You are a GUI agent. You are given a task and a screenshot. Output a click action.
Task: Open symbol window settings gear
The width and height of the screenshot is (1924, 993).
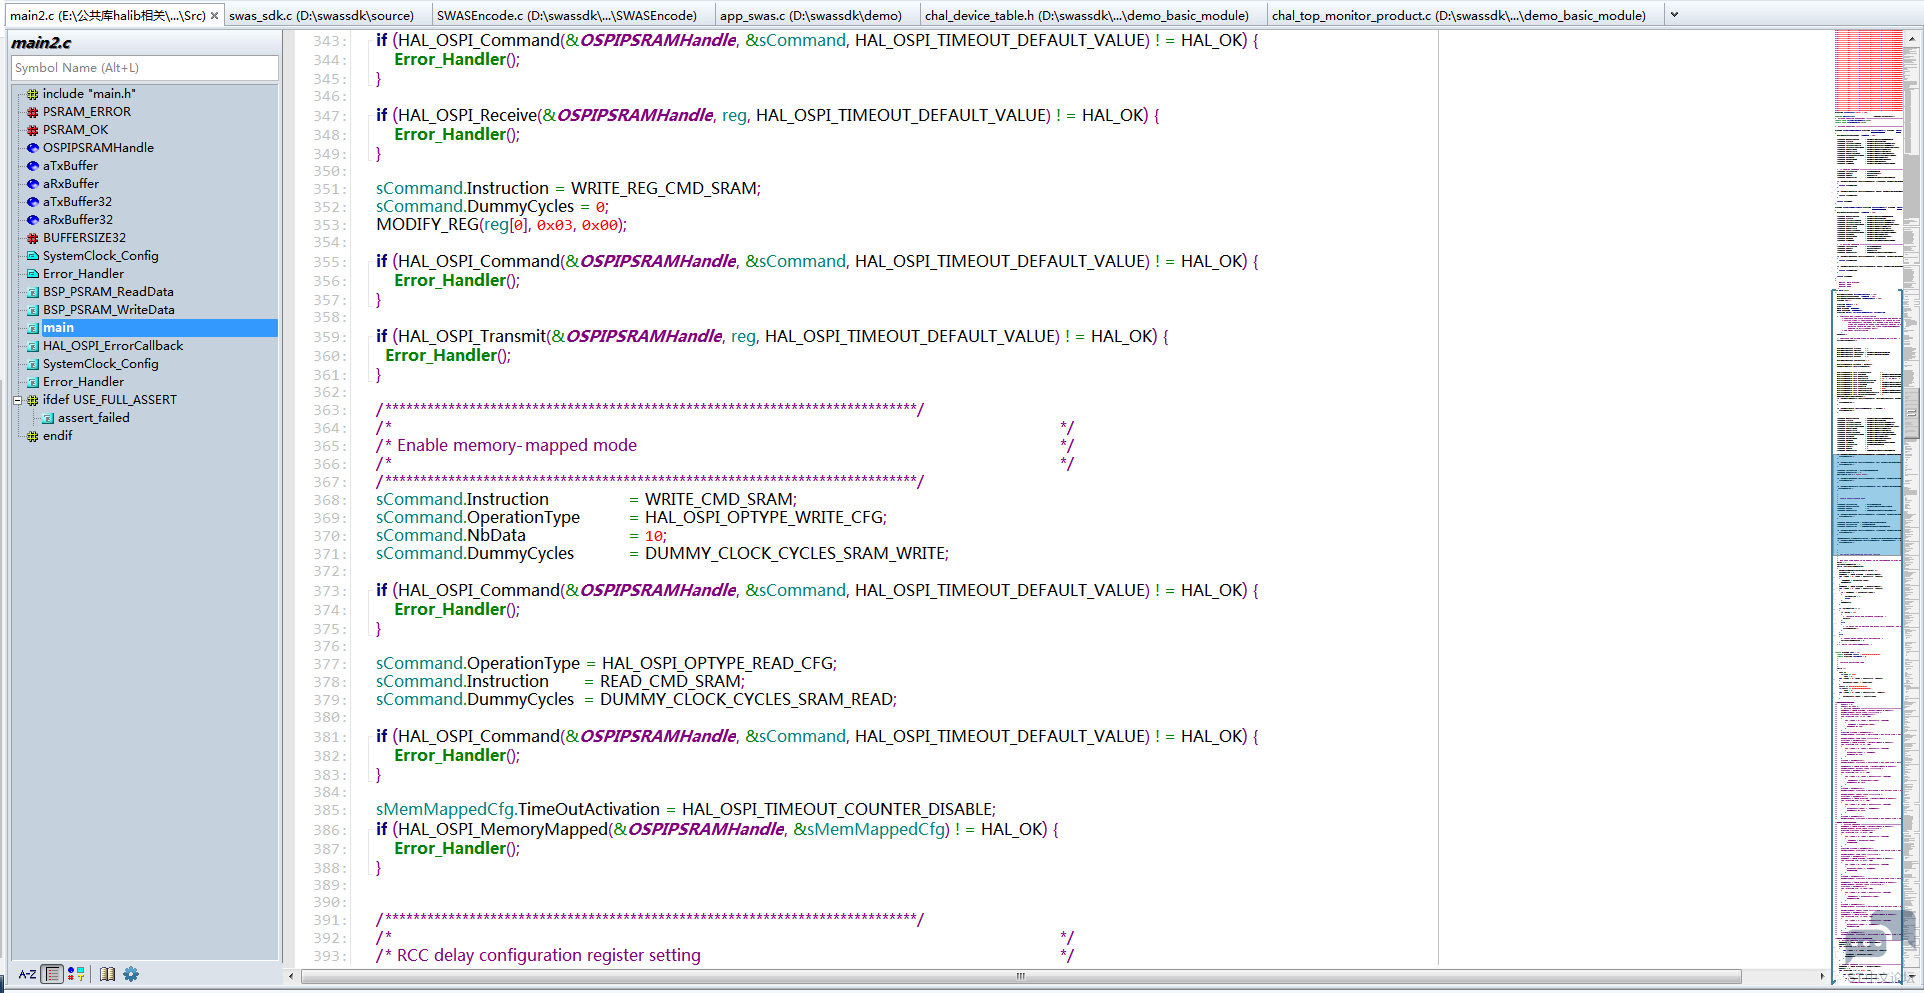[131, 974]
